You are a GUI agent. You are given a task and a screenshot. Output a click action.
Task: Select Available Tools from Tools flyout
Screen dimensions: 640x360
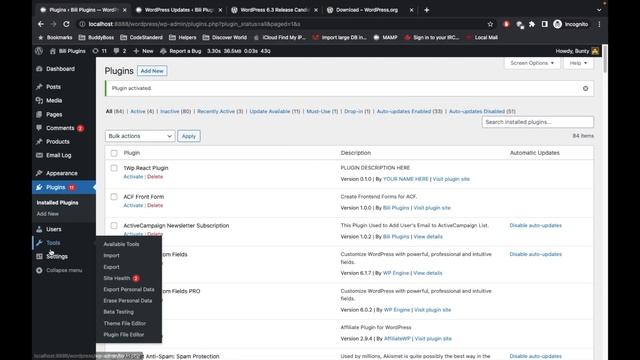coord(121,244)
